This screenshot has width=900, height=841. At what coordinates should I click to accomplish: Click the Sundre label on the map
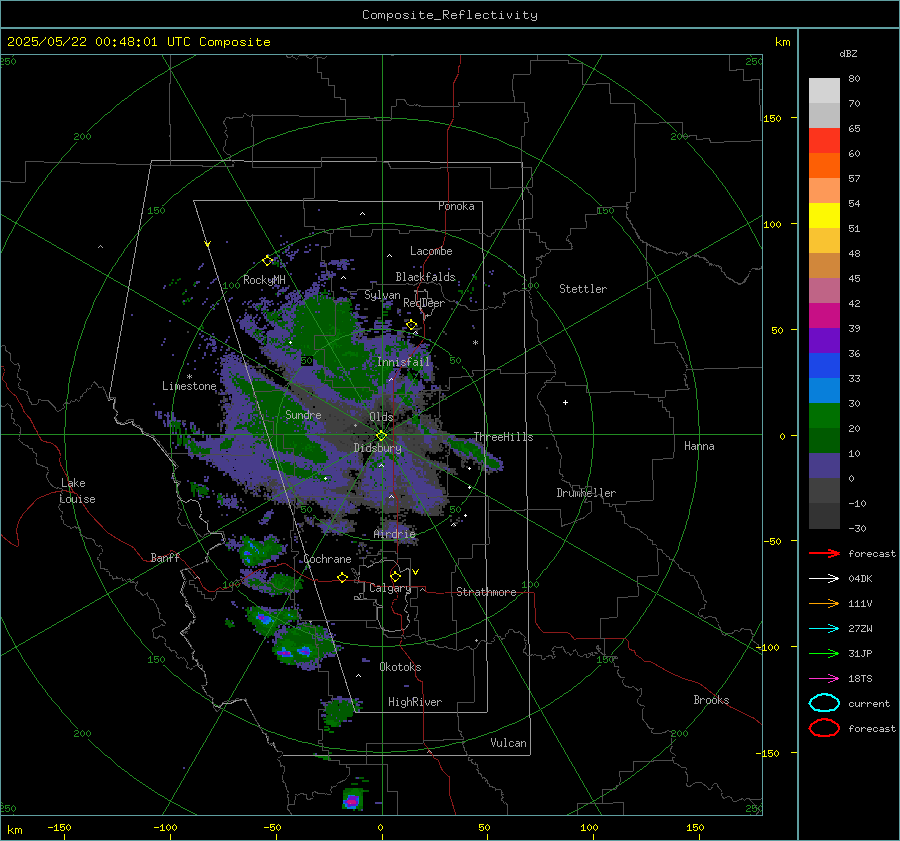click(x=303, y=414)
